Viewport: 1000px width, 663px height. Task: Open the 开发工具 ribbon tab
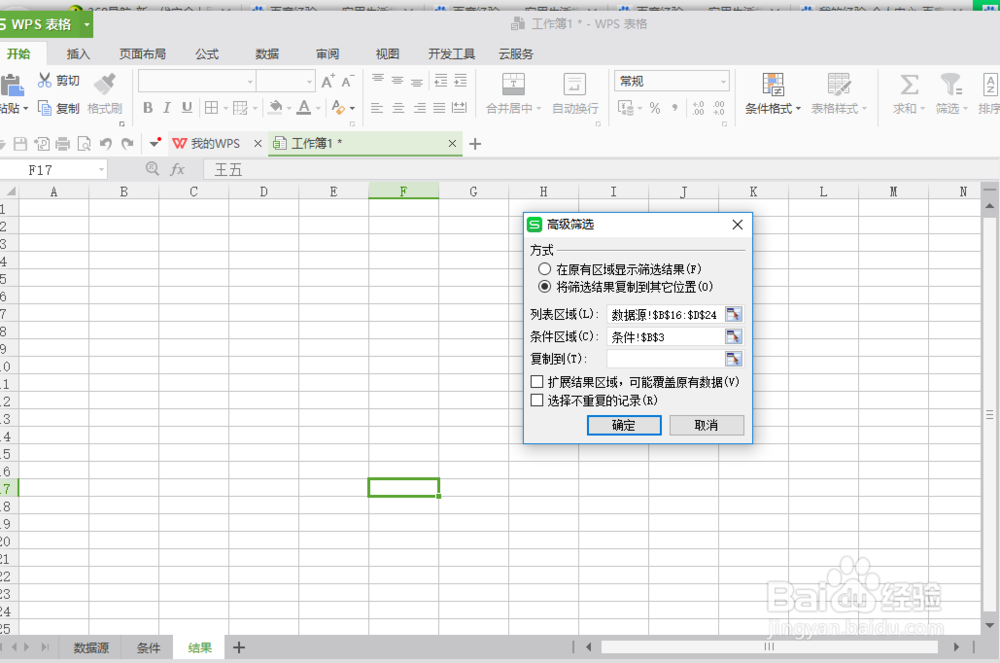click(x=452, y=54)
